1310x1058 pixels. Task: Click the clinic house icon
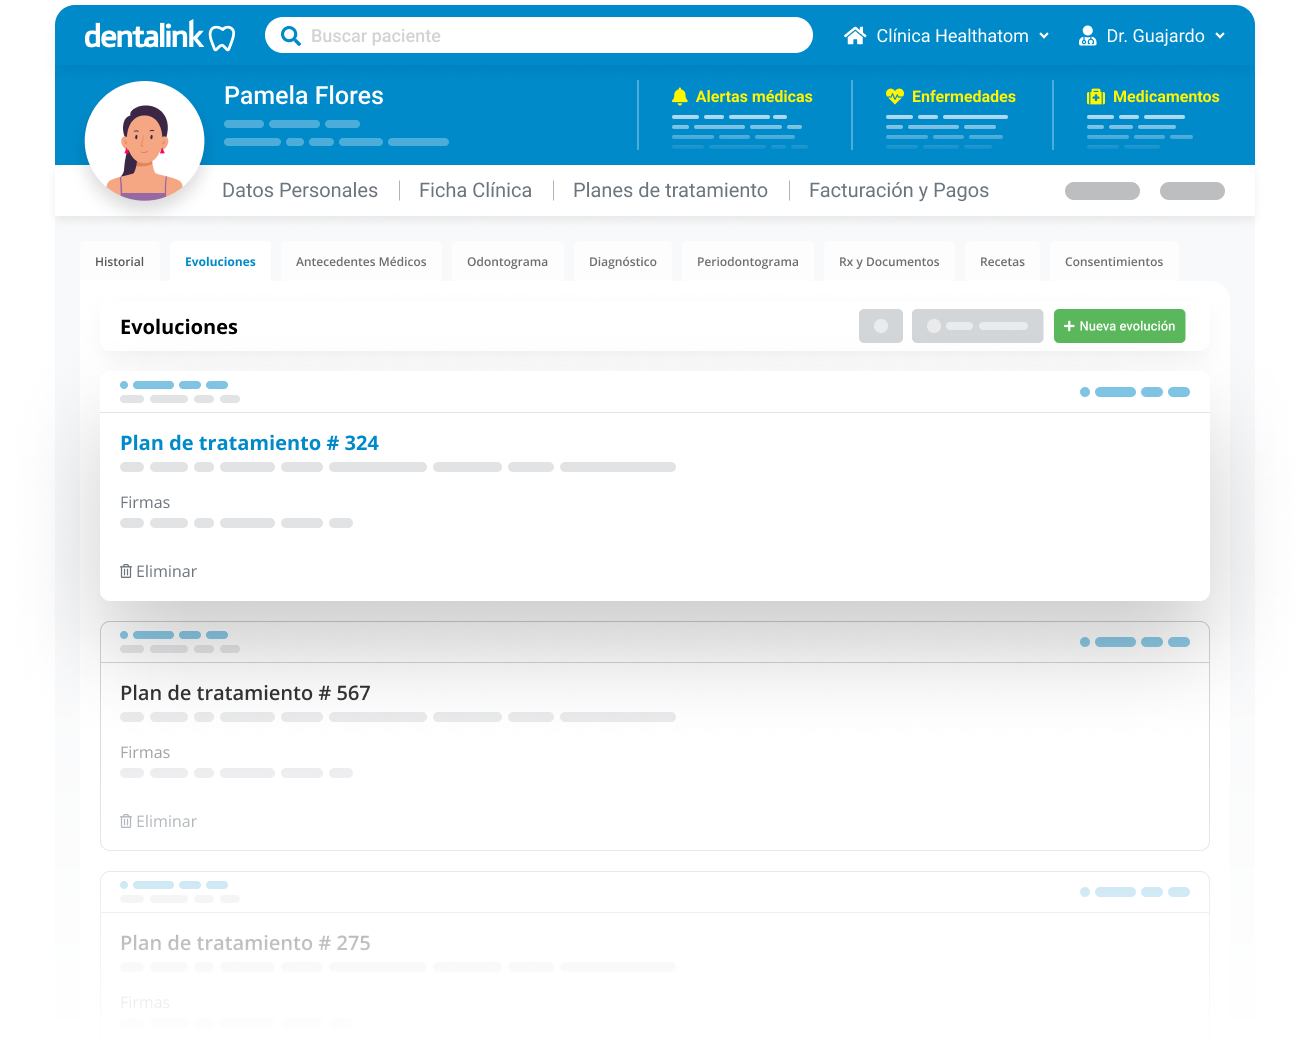click(855, 36)
